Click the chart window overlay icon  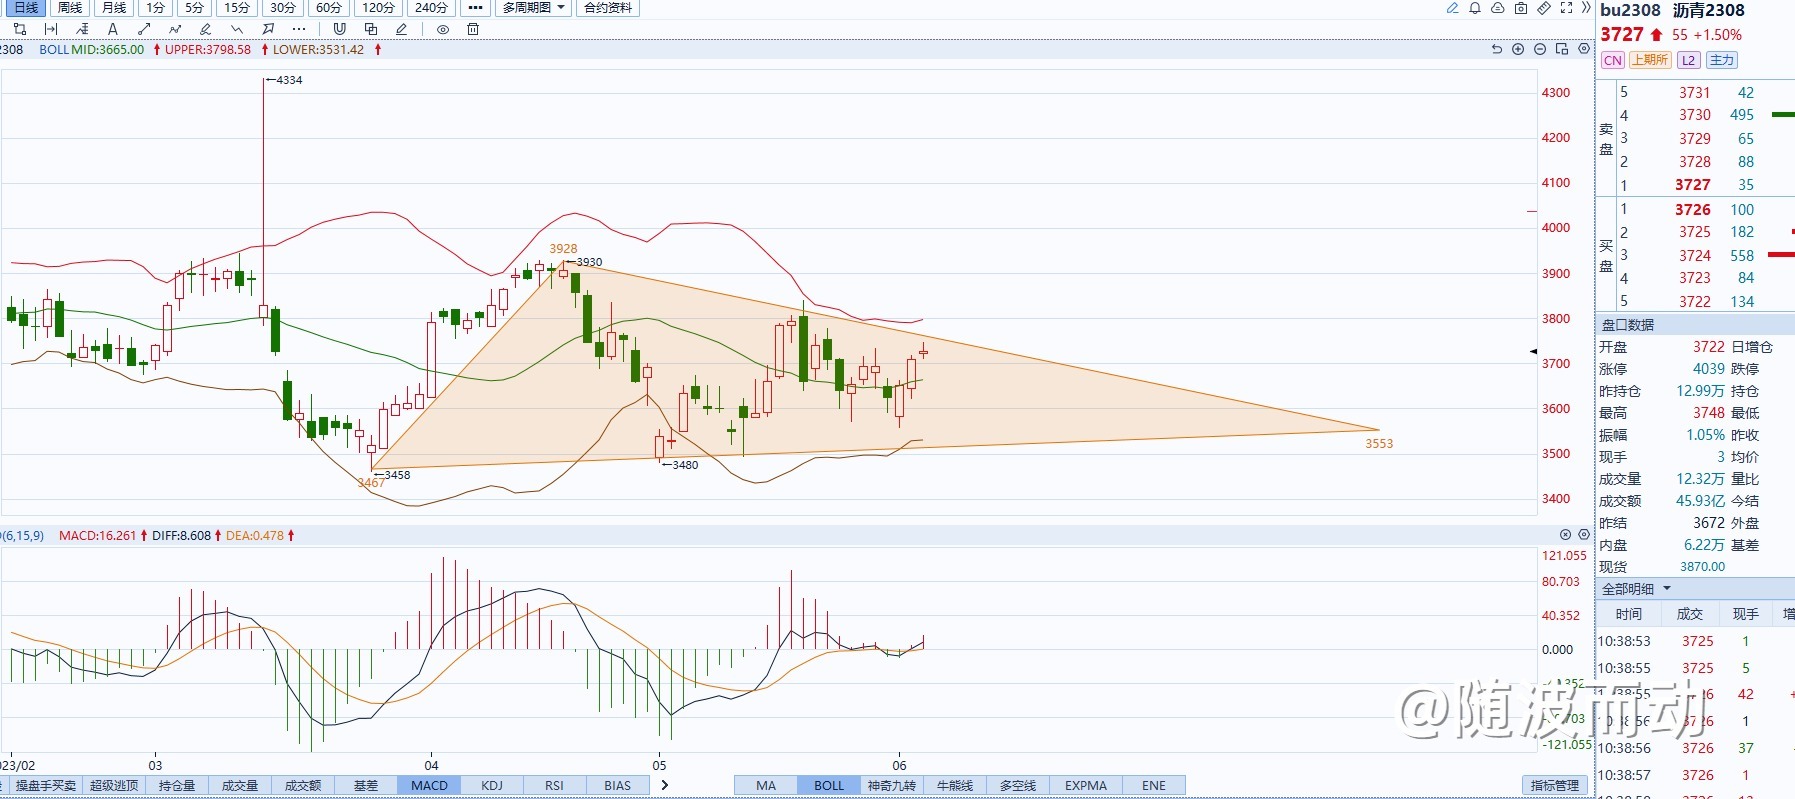1562,49
